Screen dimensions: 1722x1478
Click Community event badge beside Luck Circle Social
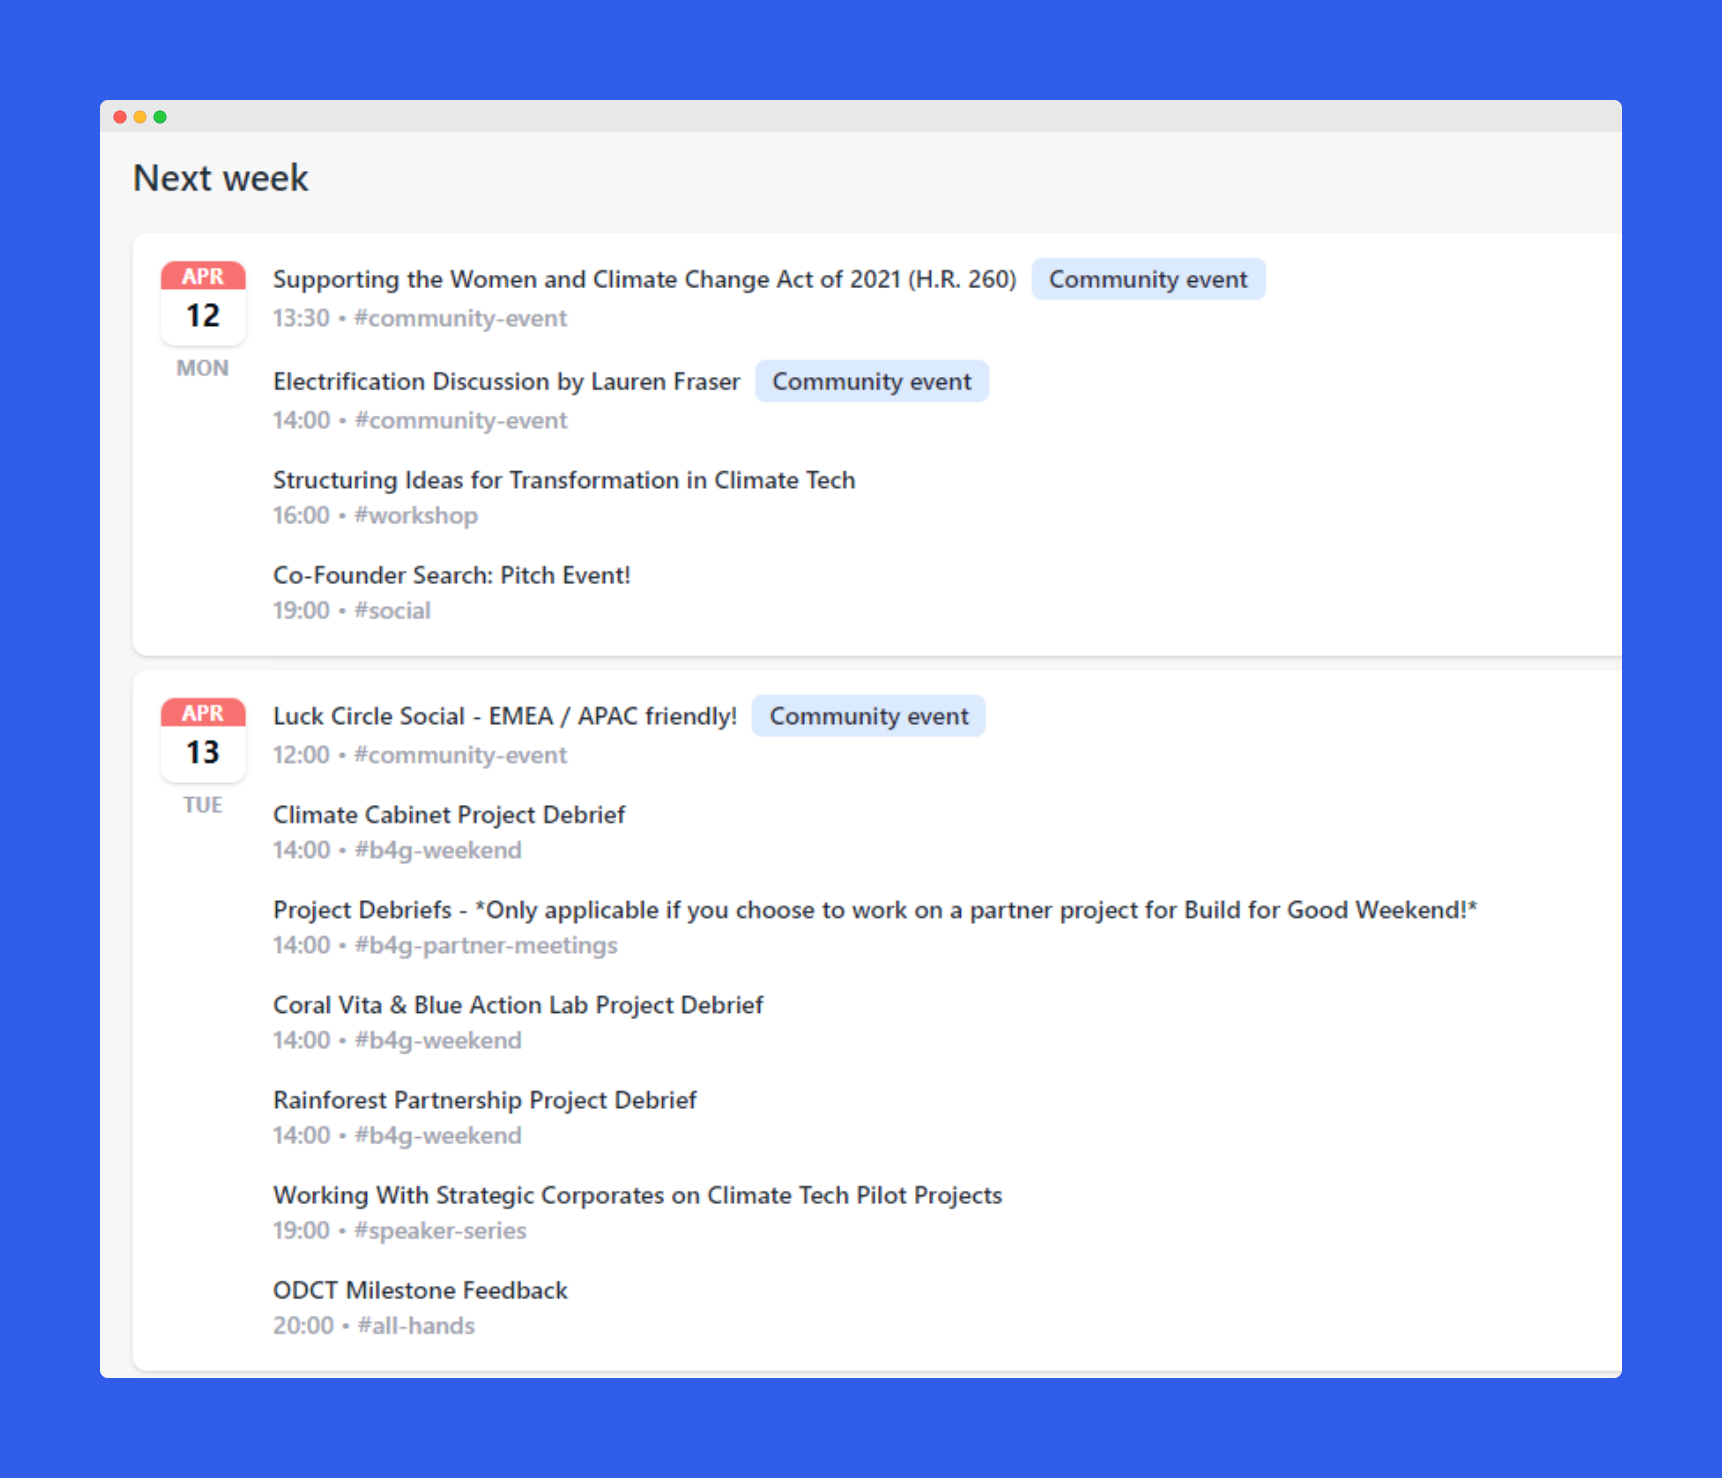868,717
